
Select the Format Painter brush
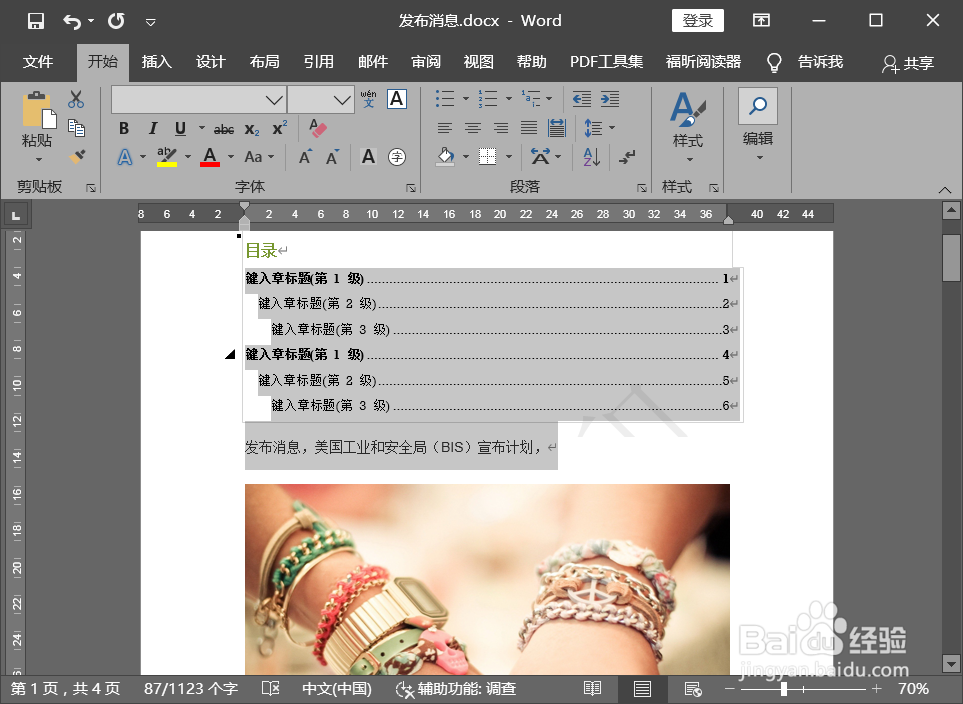[77, 157]
